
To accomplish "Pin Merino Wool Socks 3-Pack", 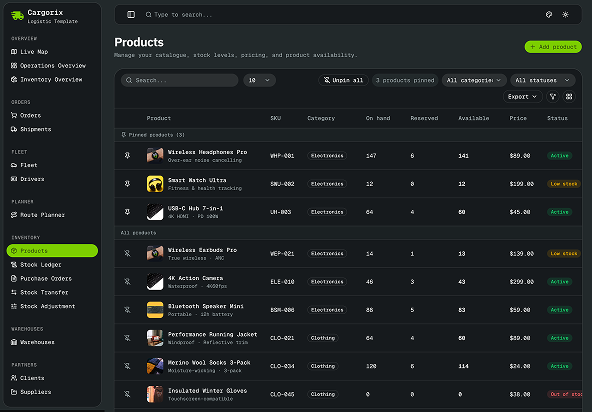I will 128,366.
